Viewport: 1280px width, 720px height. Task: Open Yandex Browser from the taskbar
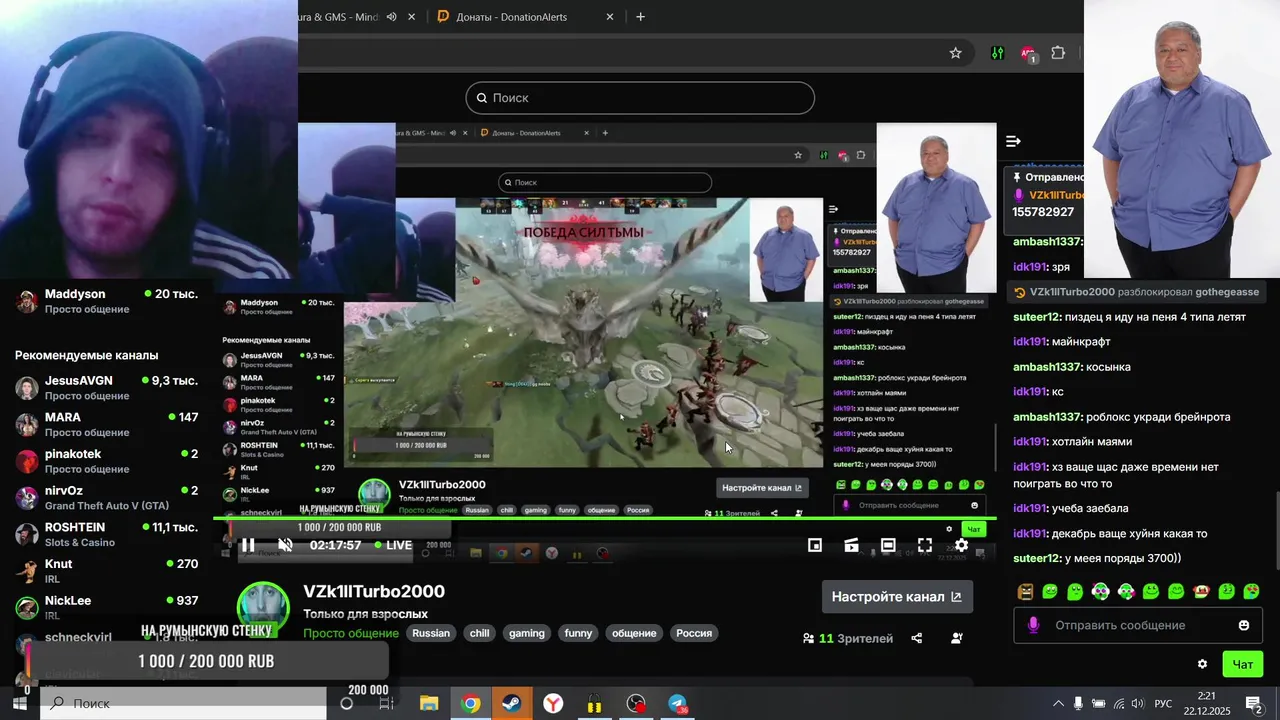click(x=553, y=703)
